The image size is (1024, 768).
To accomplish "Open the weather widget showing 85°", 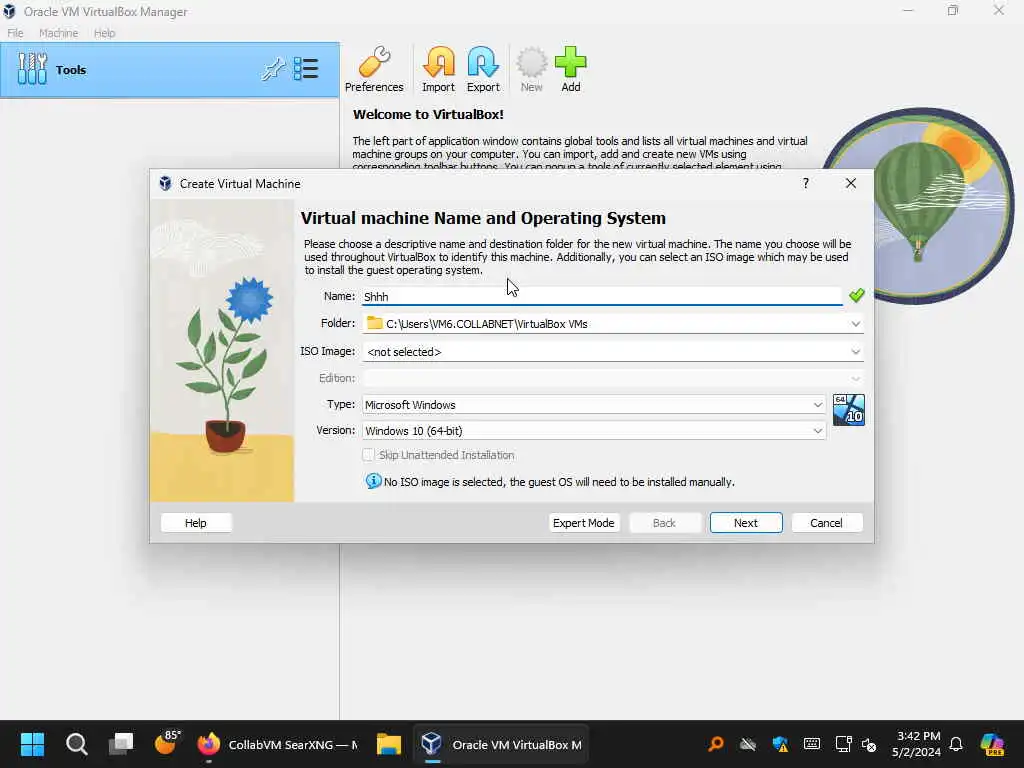I will [167, 743].
